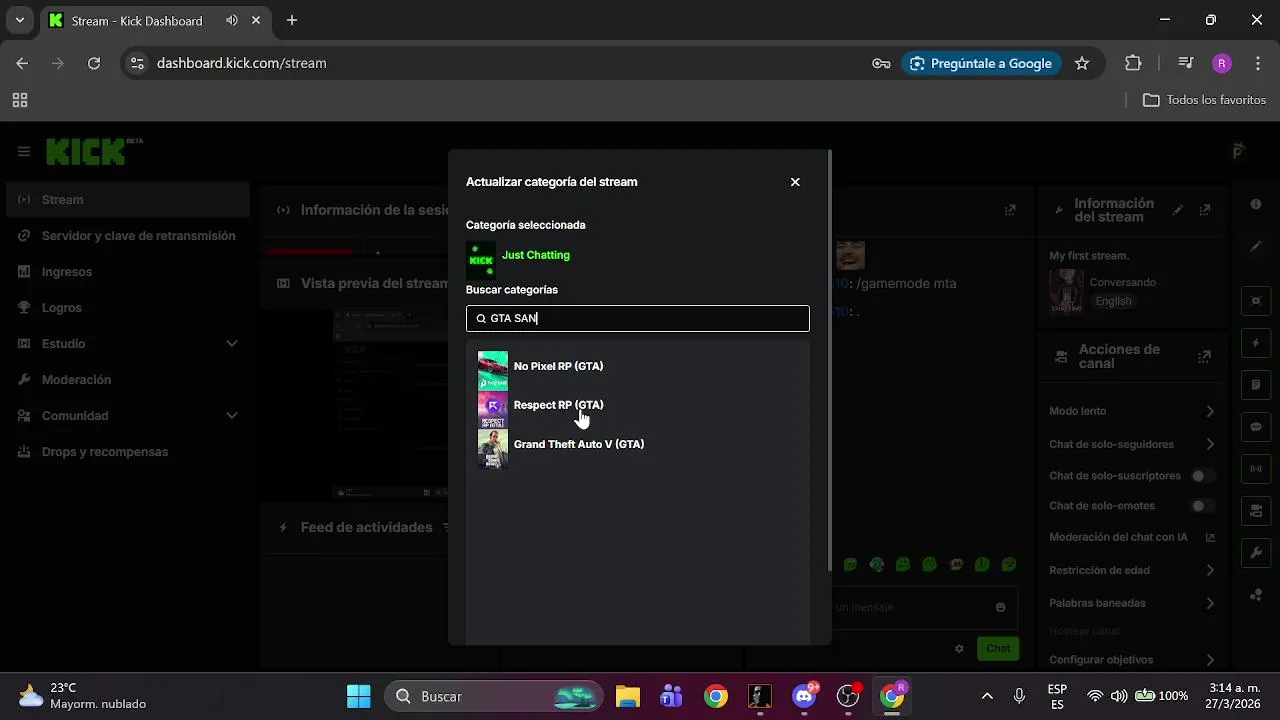Viewport: 1280px width, 720px height.
Task: Open Moderación in the sidebar
Action: coord(127,380)
